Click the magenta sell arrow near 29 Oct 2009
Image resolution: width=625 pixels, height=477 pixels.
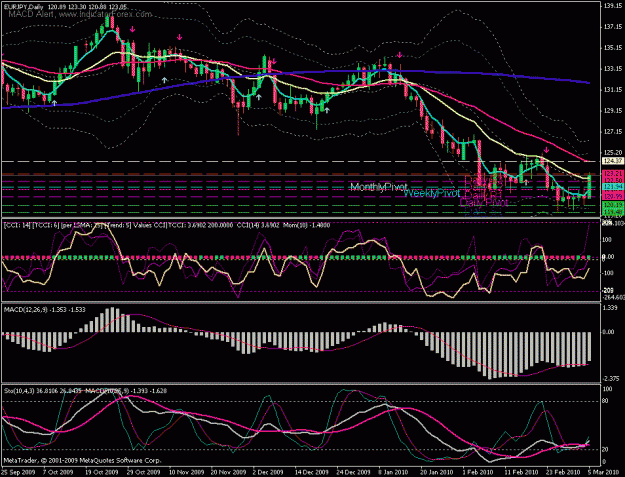coord(132,29)
